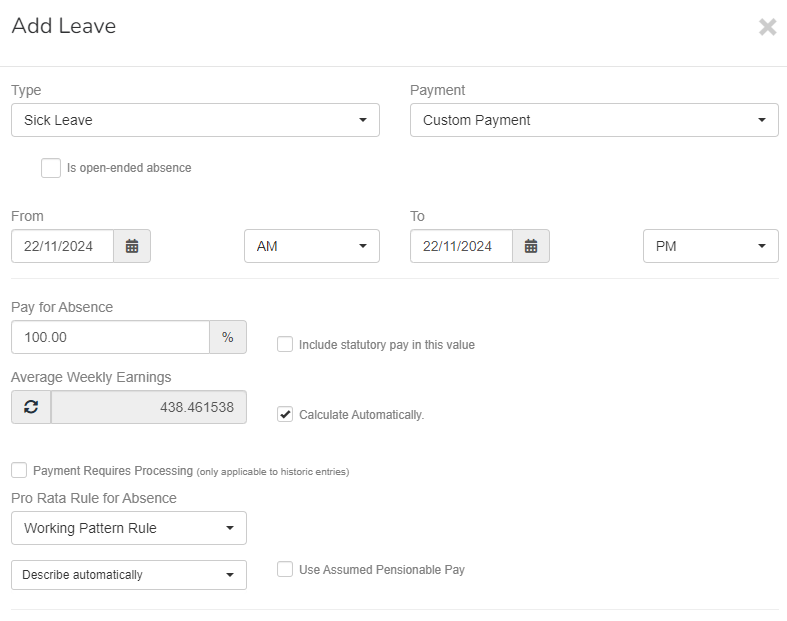Viewport: 787px width, 621px height.
Task: Click the From date input field
Action: pos(62,246)
